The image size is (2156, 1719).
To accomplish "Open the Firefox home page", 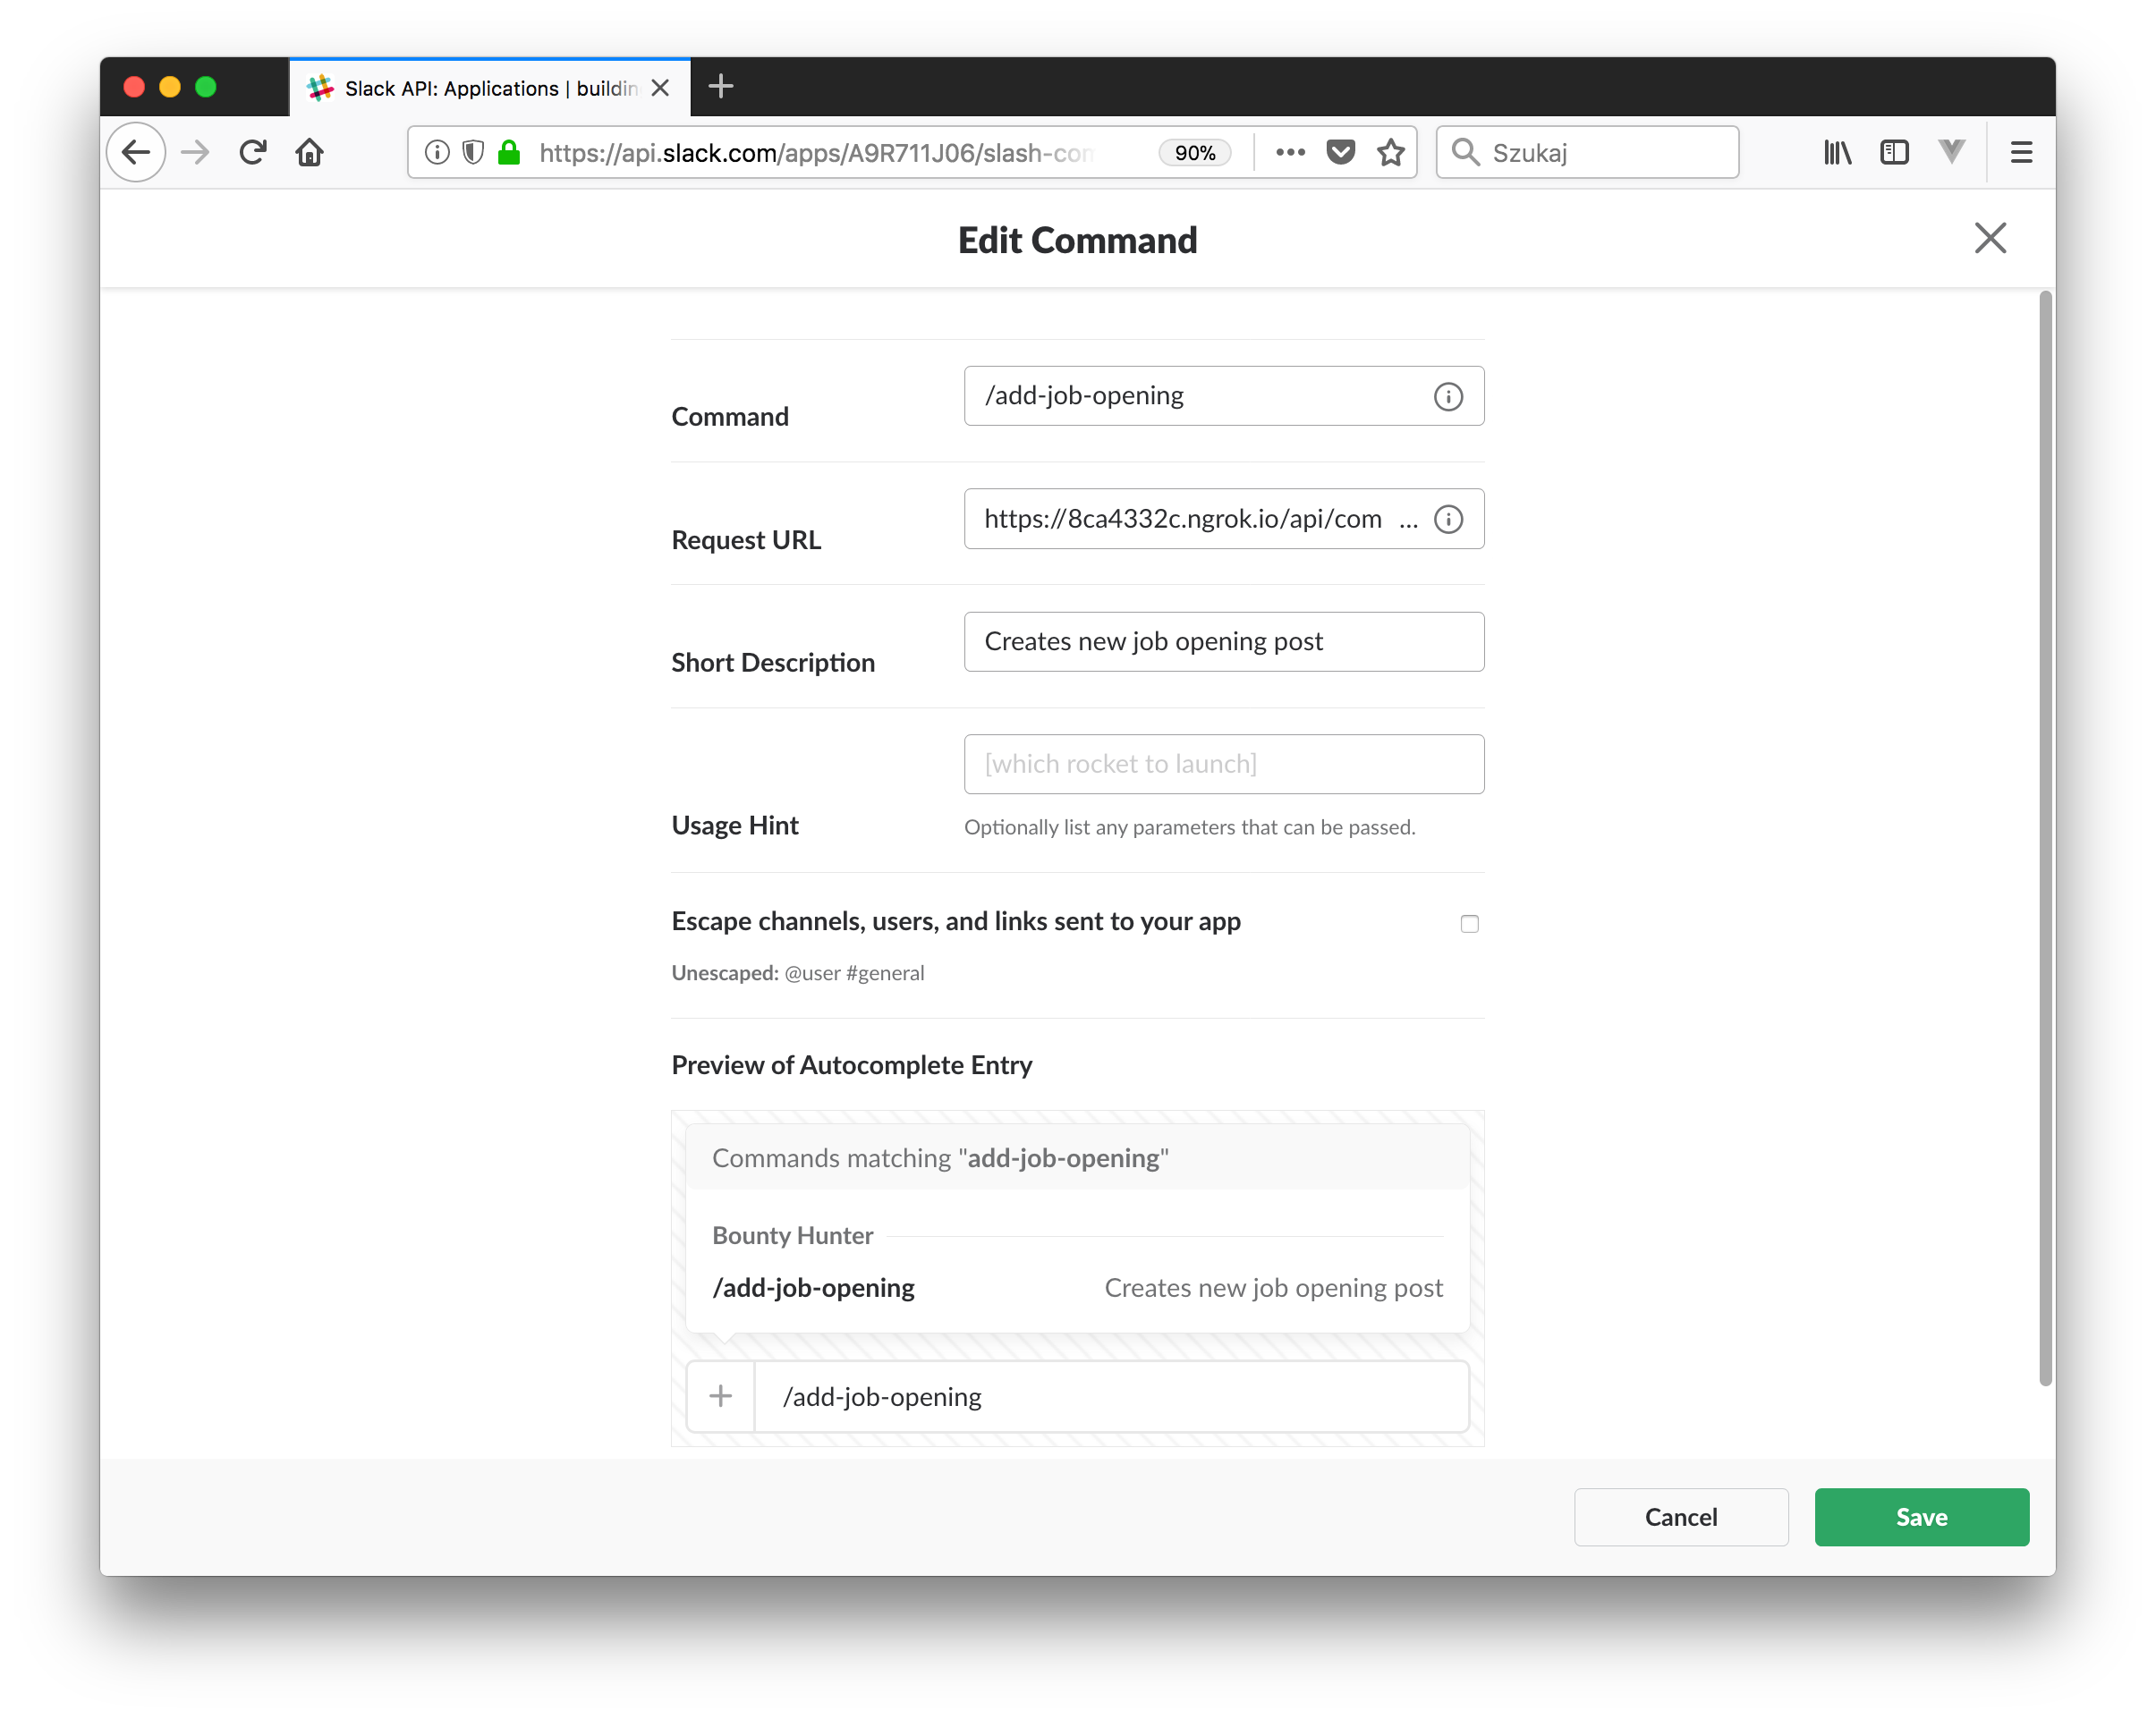I will click(x=310, y=152).
